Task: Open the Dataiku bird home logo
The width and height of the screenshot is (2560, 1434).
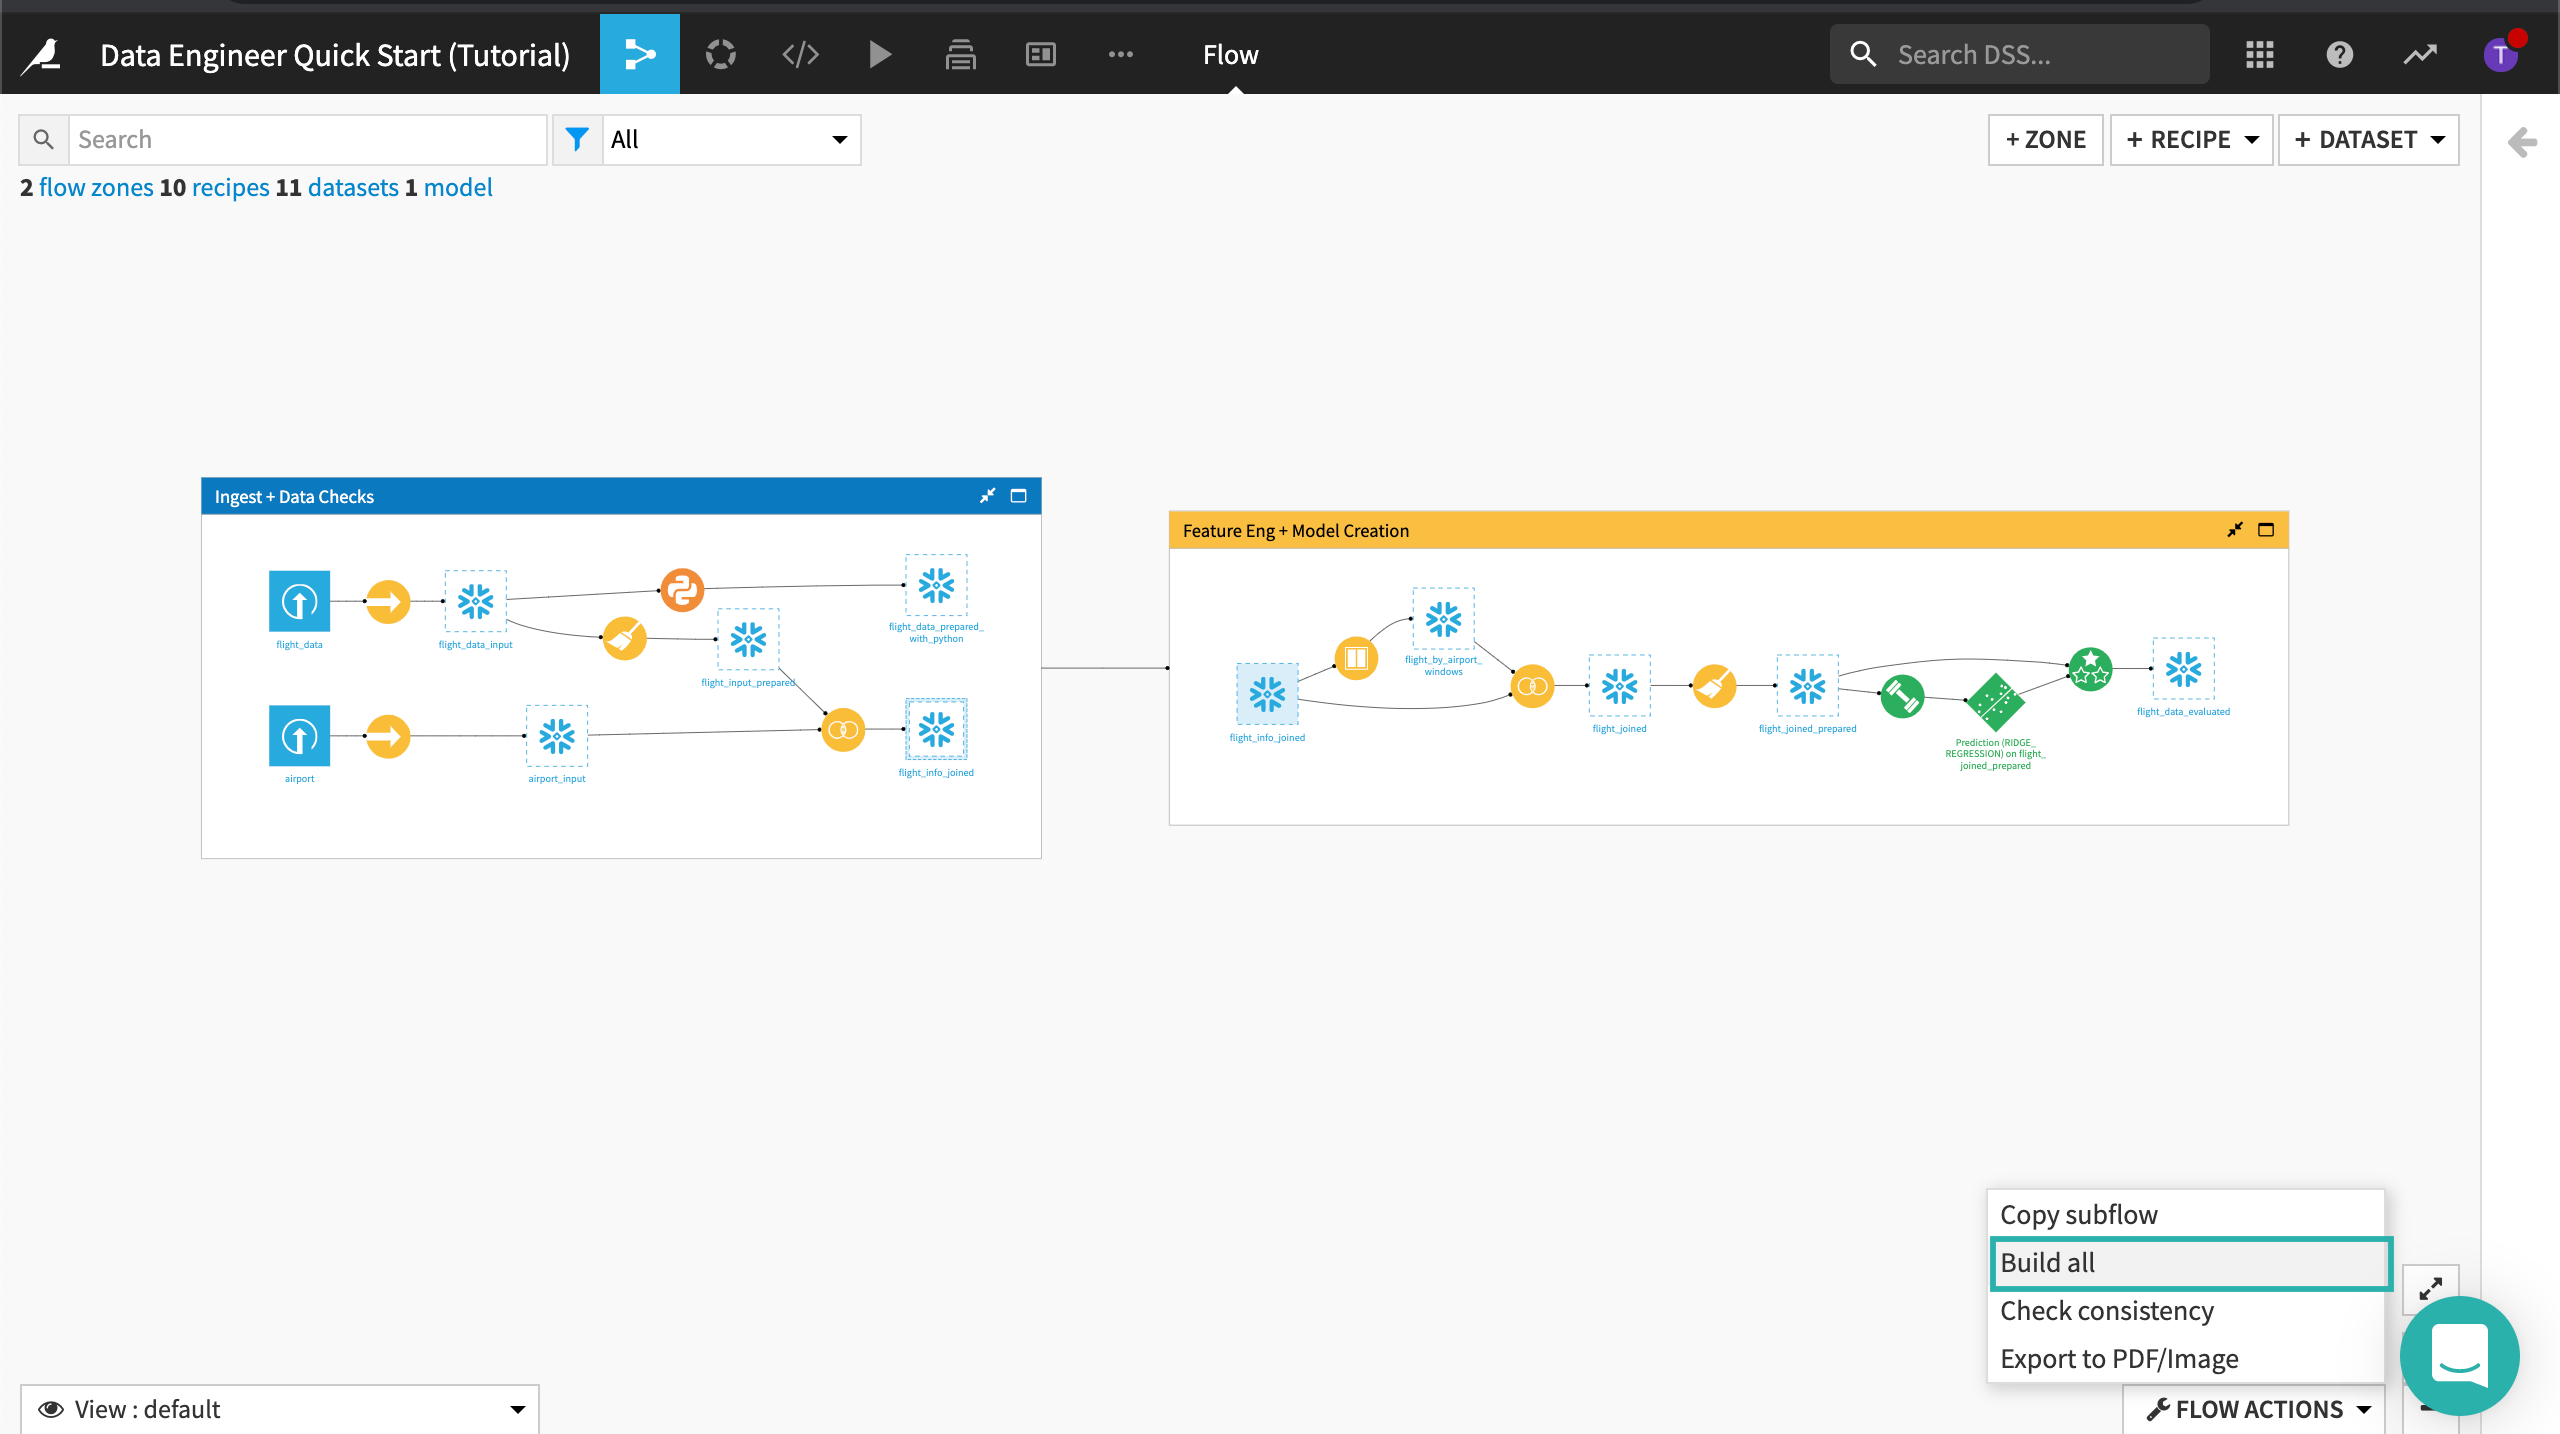Action: click(x=42, y=55)
